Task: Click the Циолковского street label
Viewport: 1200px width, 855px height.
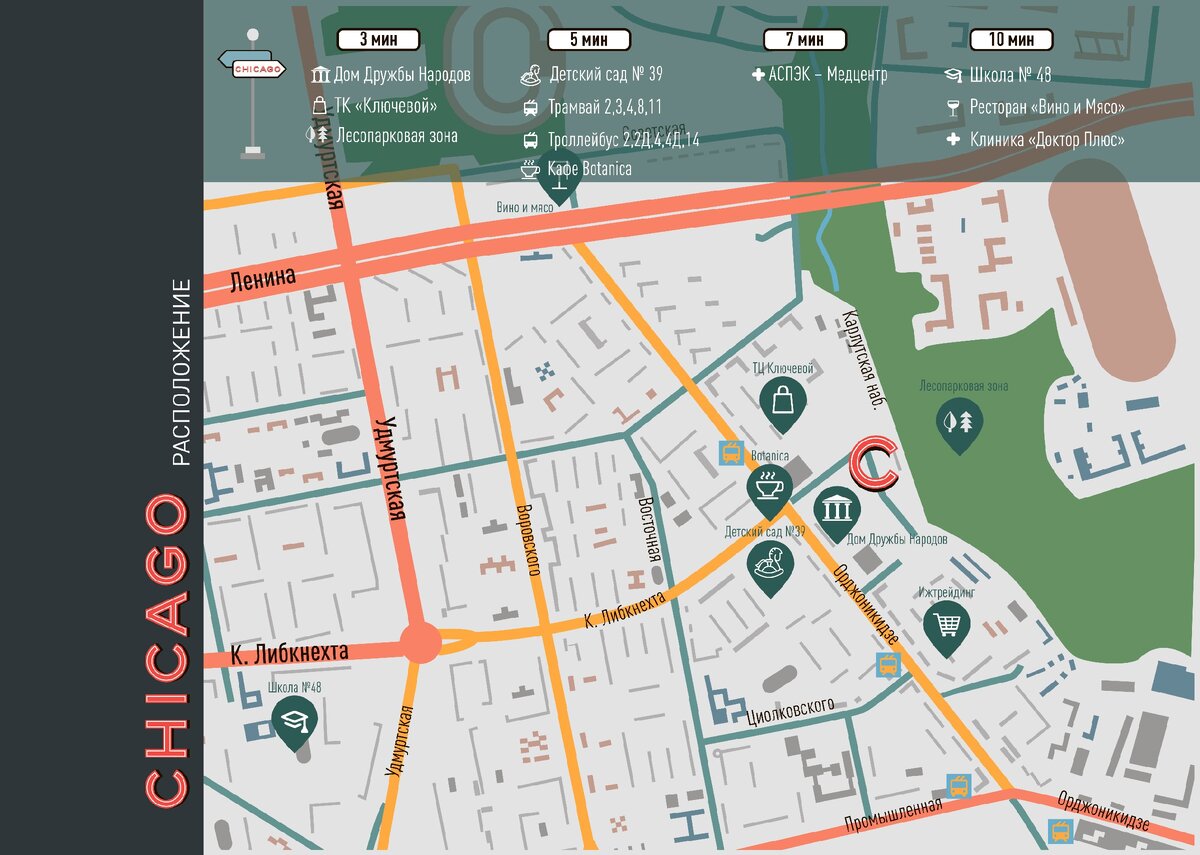Action: click(x=790, y=709)
